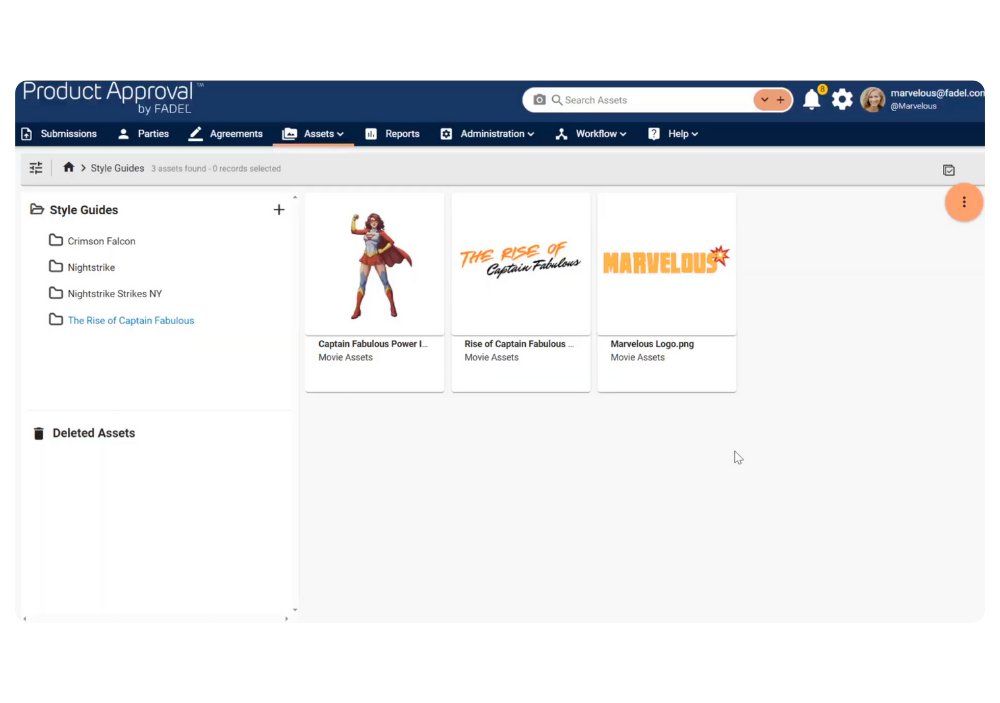Click the notifications bell icon

pyautogui.click(x=811, y=100)
